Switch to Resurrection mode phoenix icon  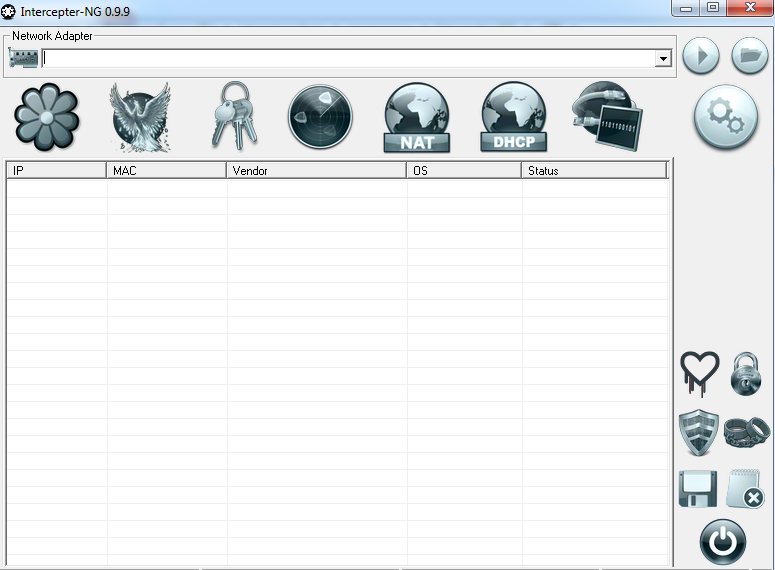click(140, 117)
